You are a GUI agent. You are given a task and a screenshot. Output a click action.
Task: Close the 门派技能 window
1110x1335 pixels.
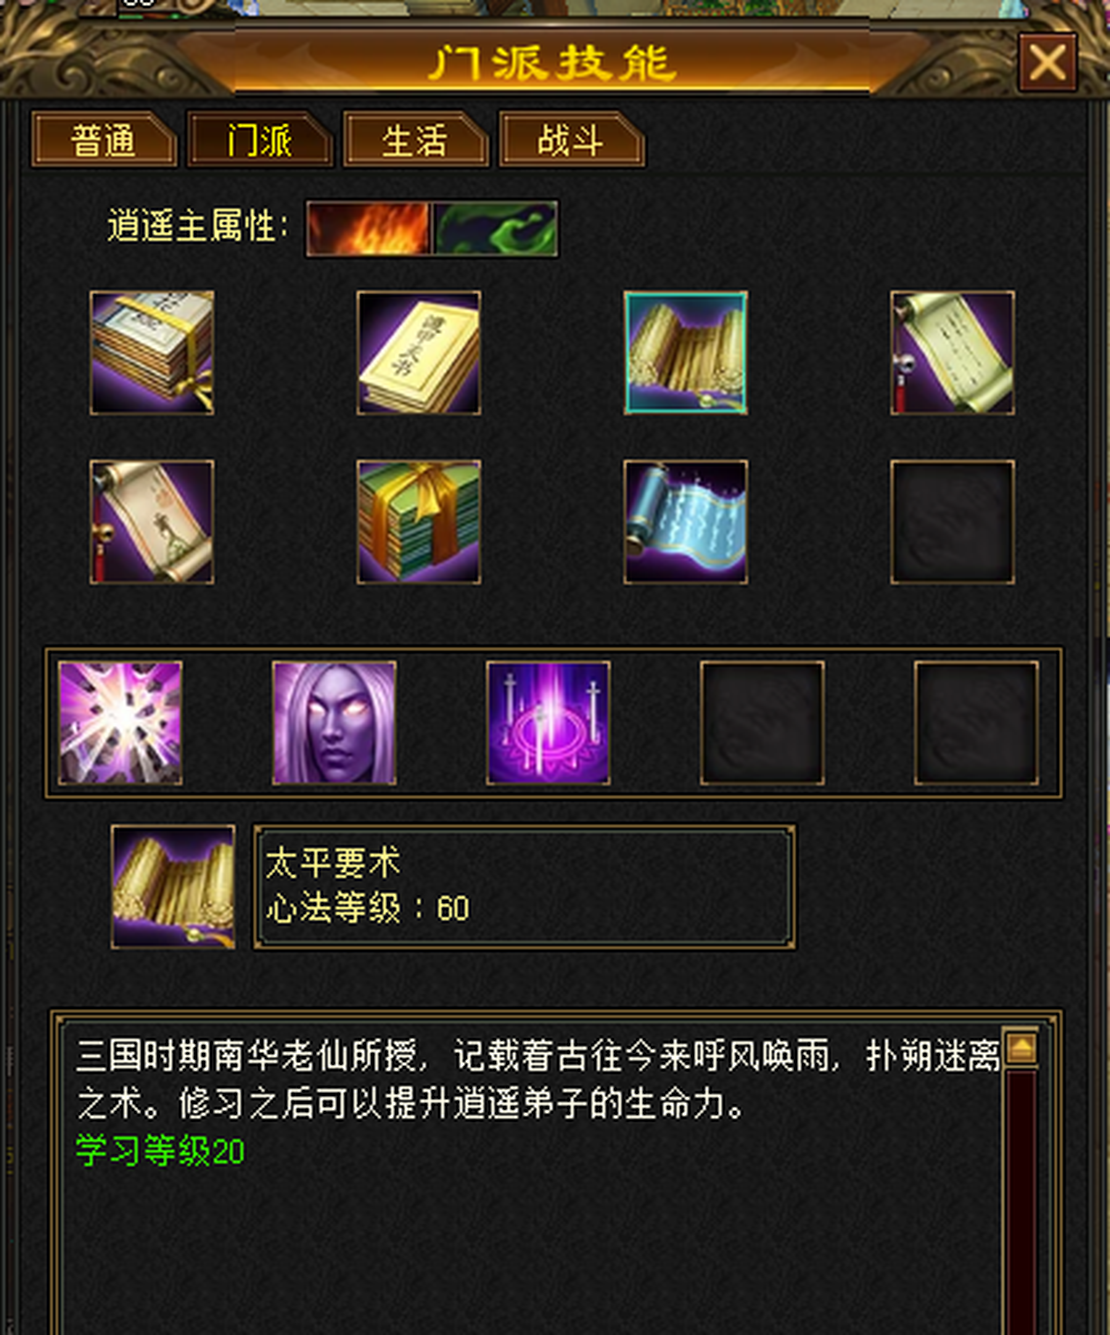click(x=1047, y=63)
